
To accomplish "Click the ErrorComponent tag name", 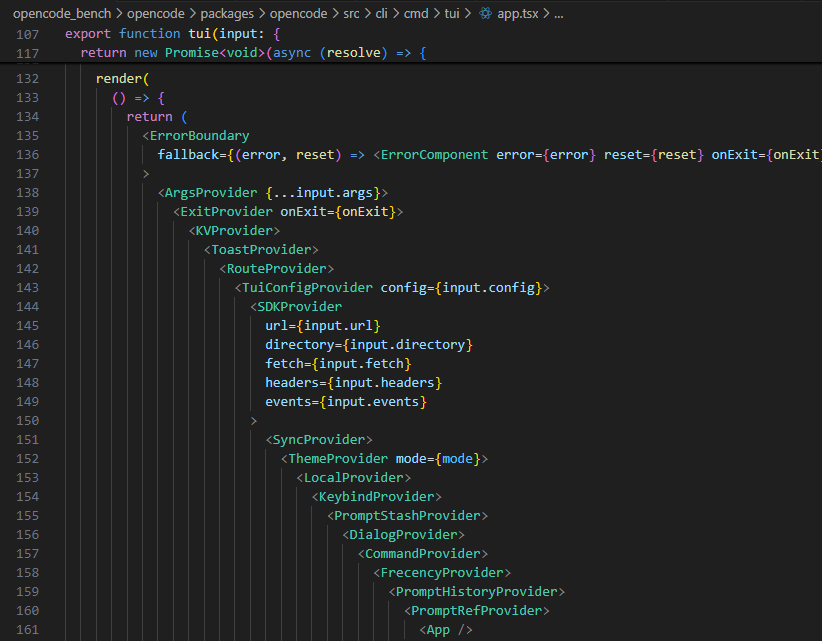I will 434,155.
